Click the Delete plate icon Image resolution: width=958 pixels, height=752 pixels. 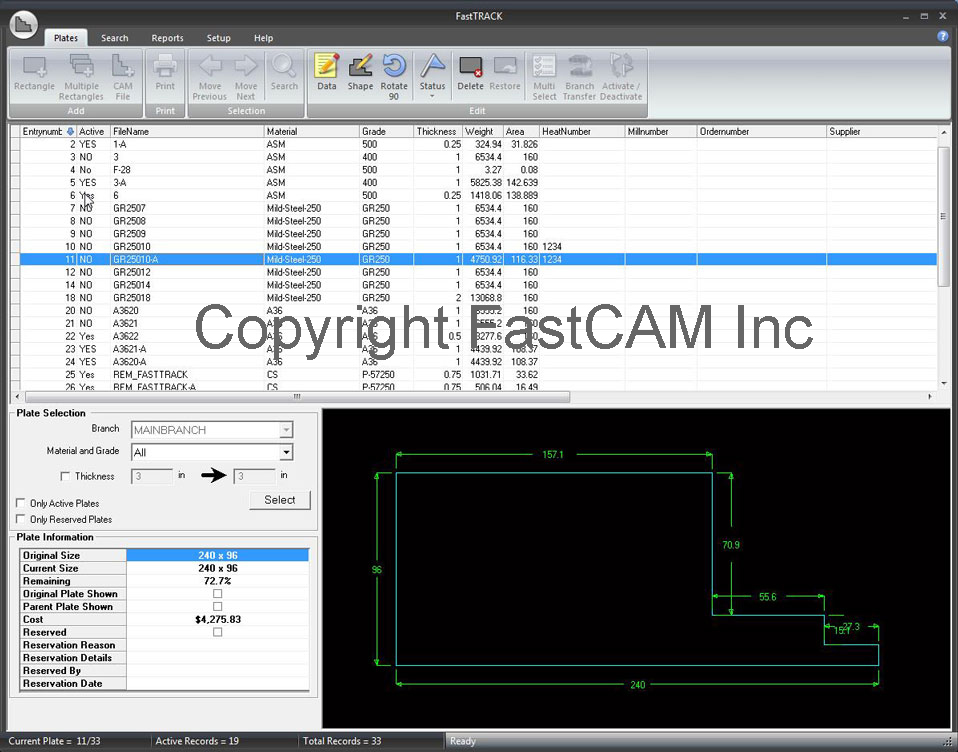click(x=470, y=66)
